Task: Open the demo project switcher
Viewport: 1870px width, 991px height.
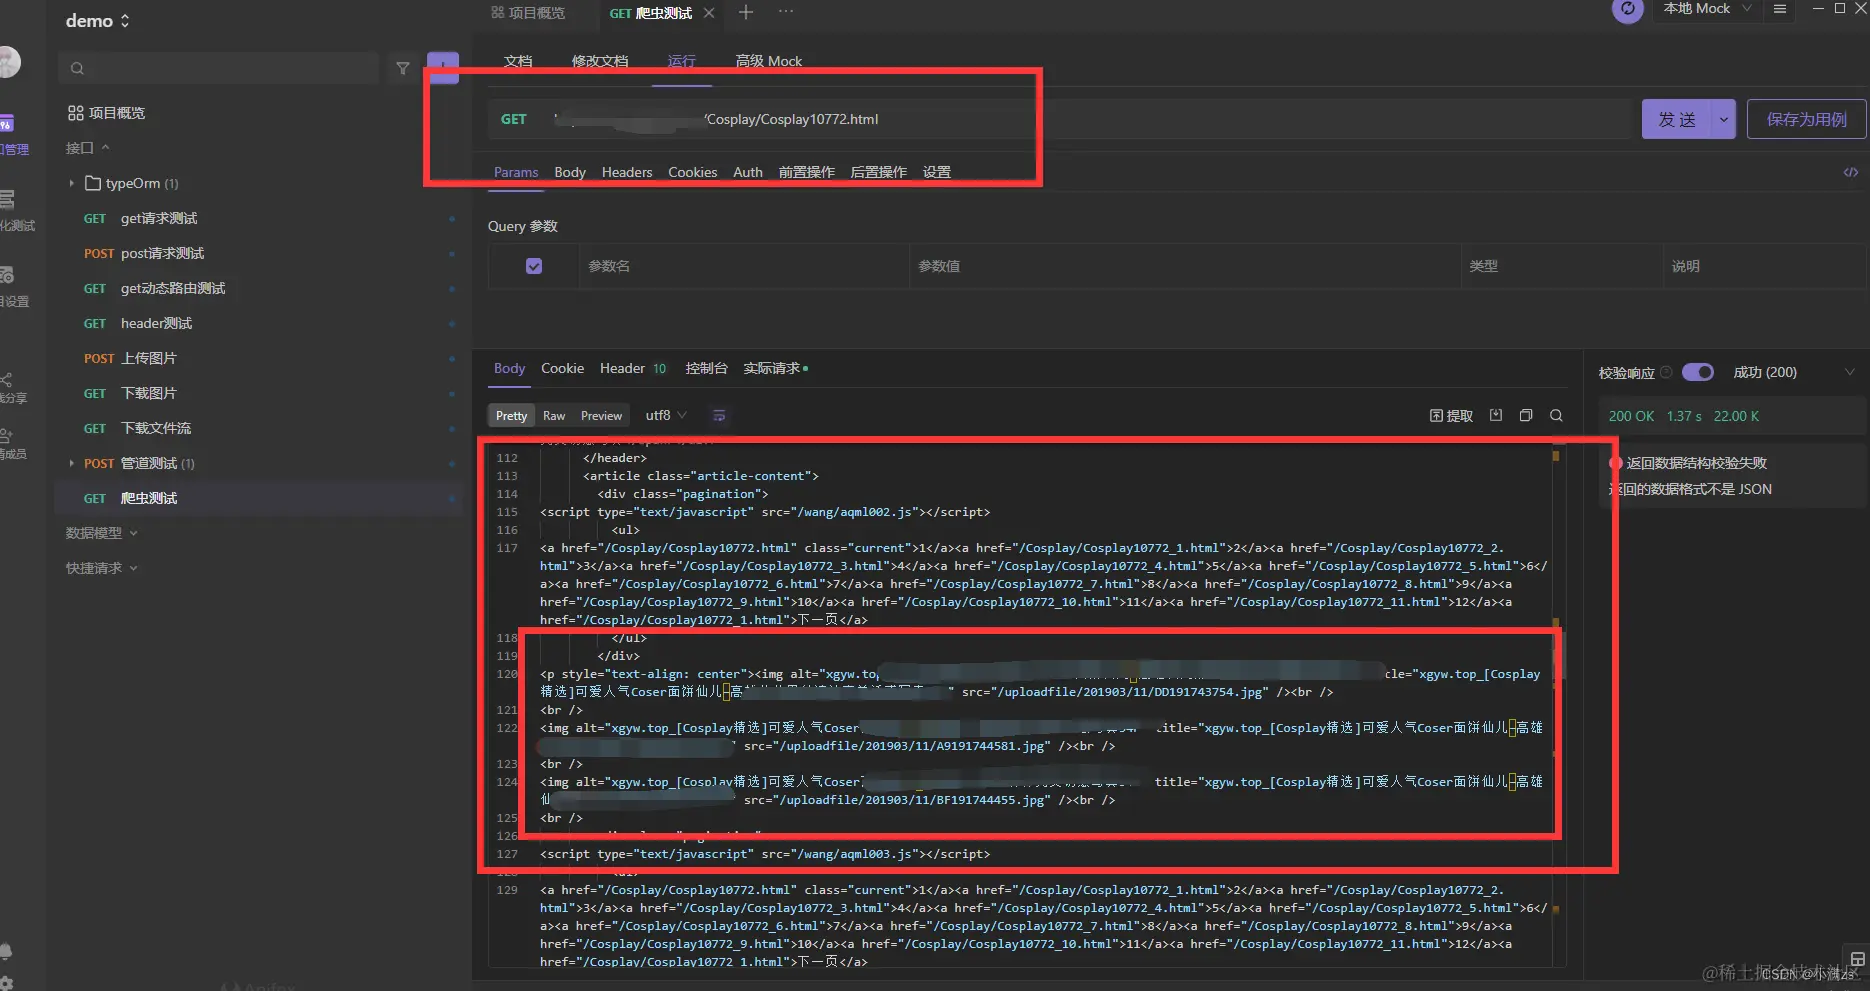Action: (x=98, y=21)
